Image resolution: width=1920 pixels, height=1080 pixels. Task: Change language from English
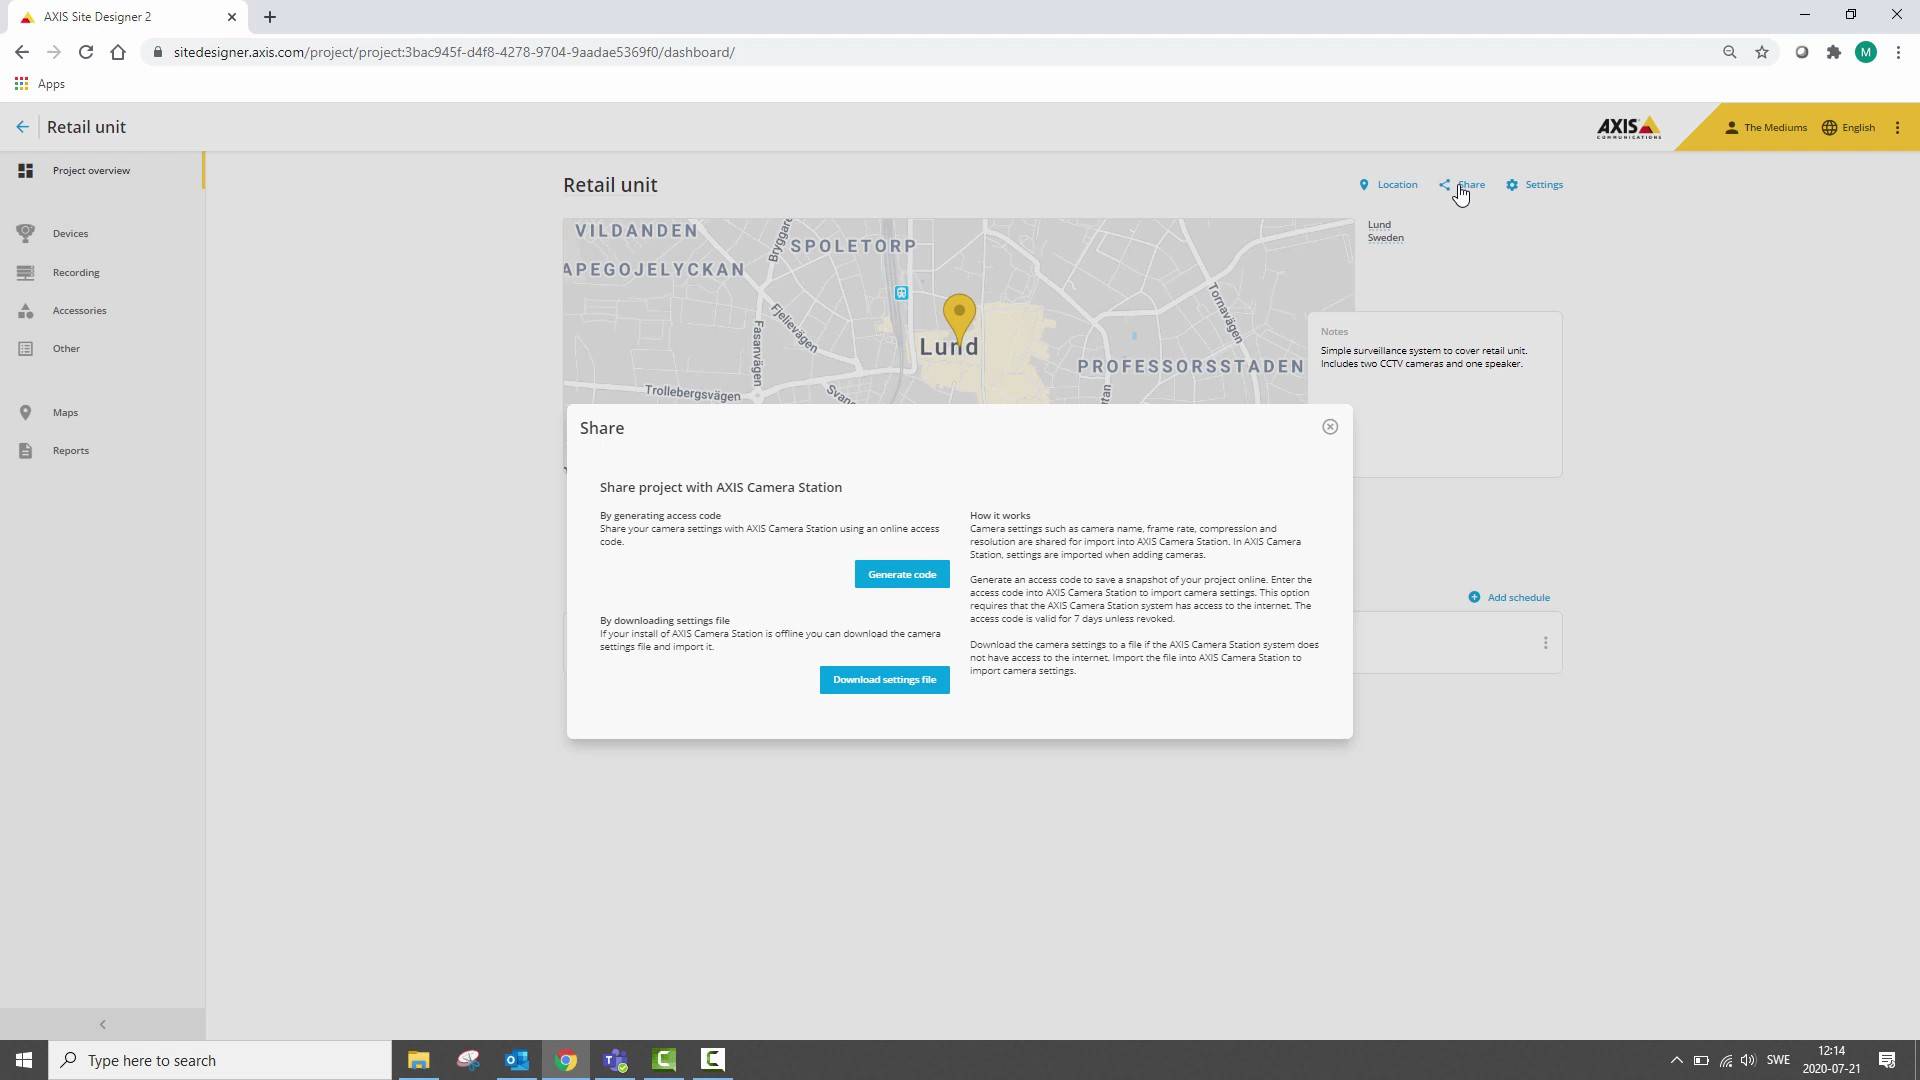click(x=1848, y=128)
